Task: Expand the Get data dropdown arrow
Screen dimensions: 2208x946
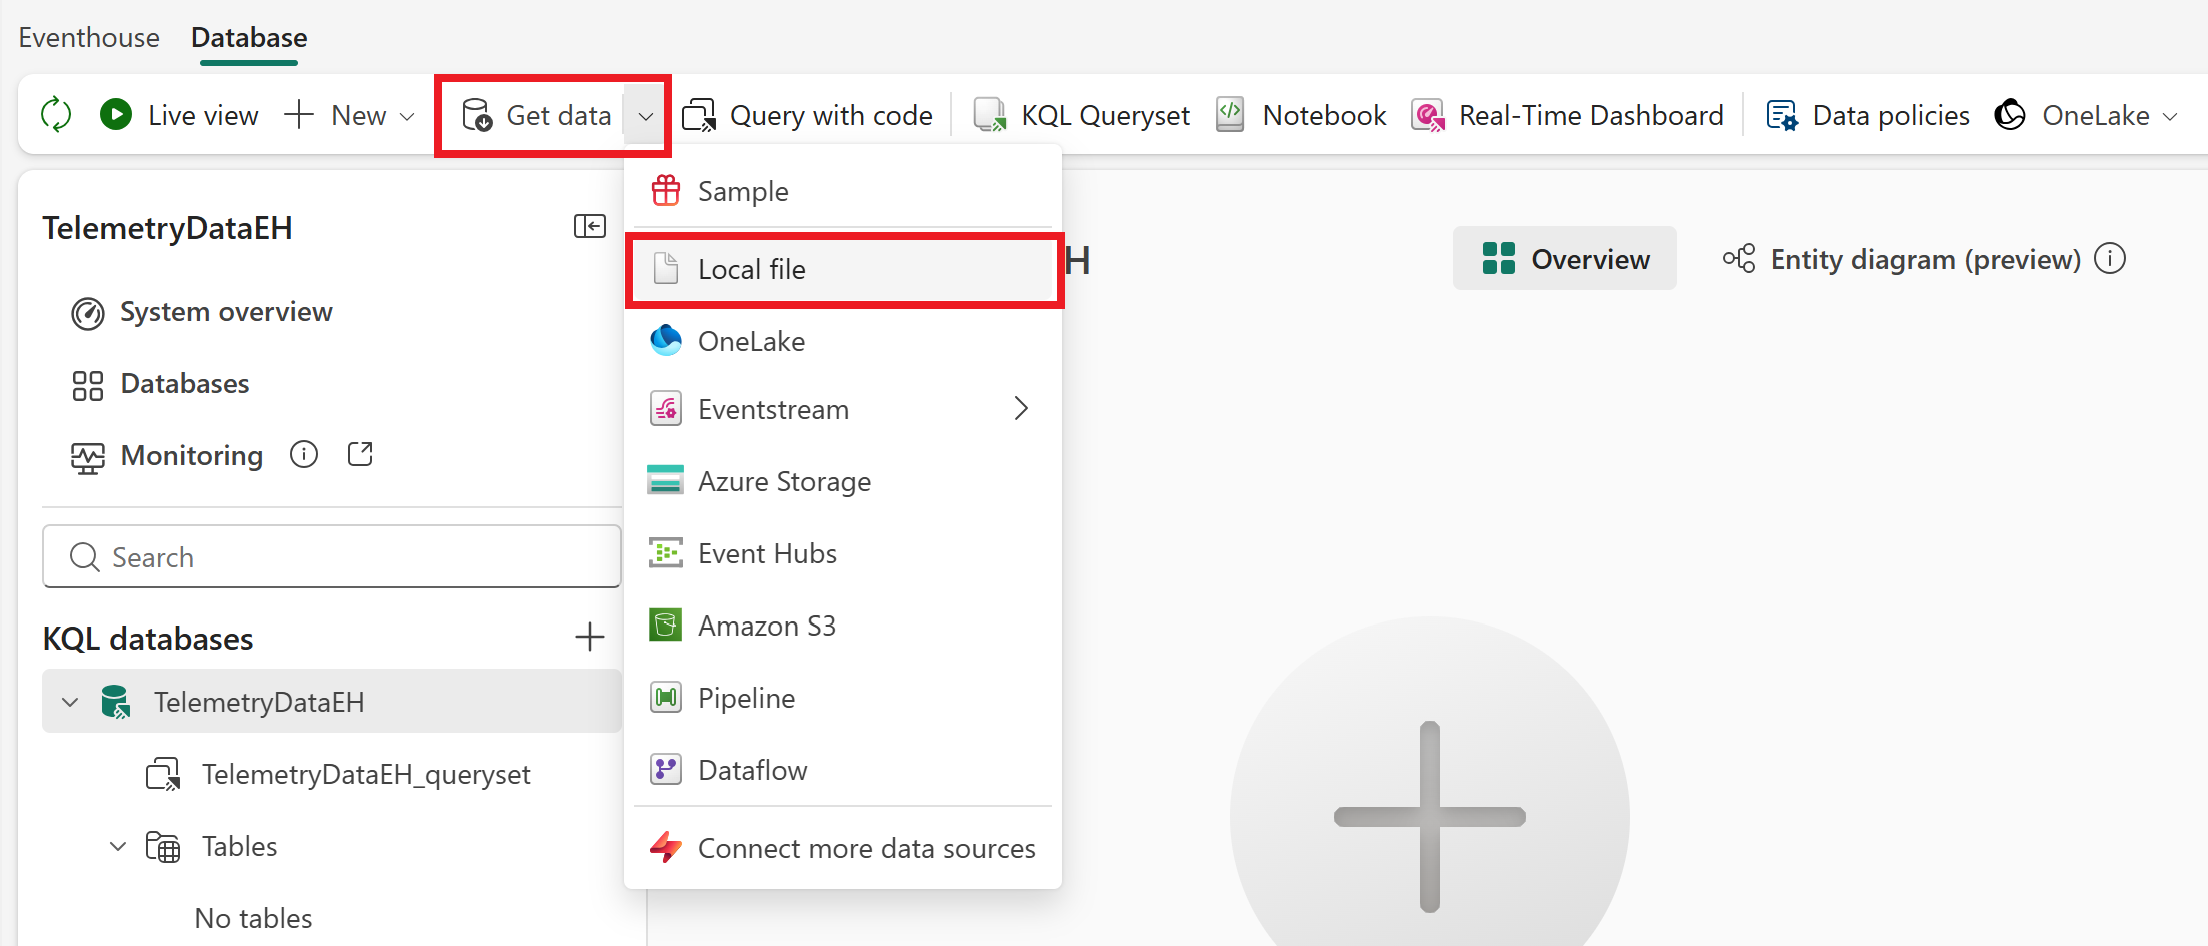Action: pyautogui.click(x=645, y=116)
